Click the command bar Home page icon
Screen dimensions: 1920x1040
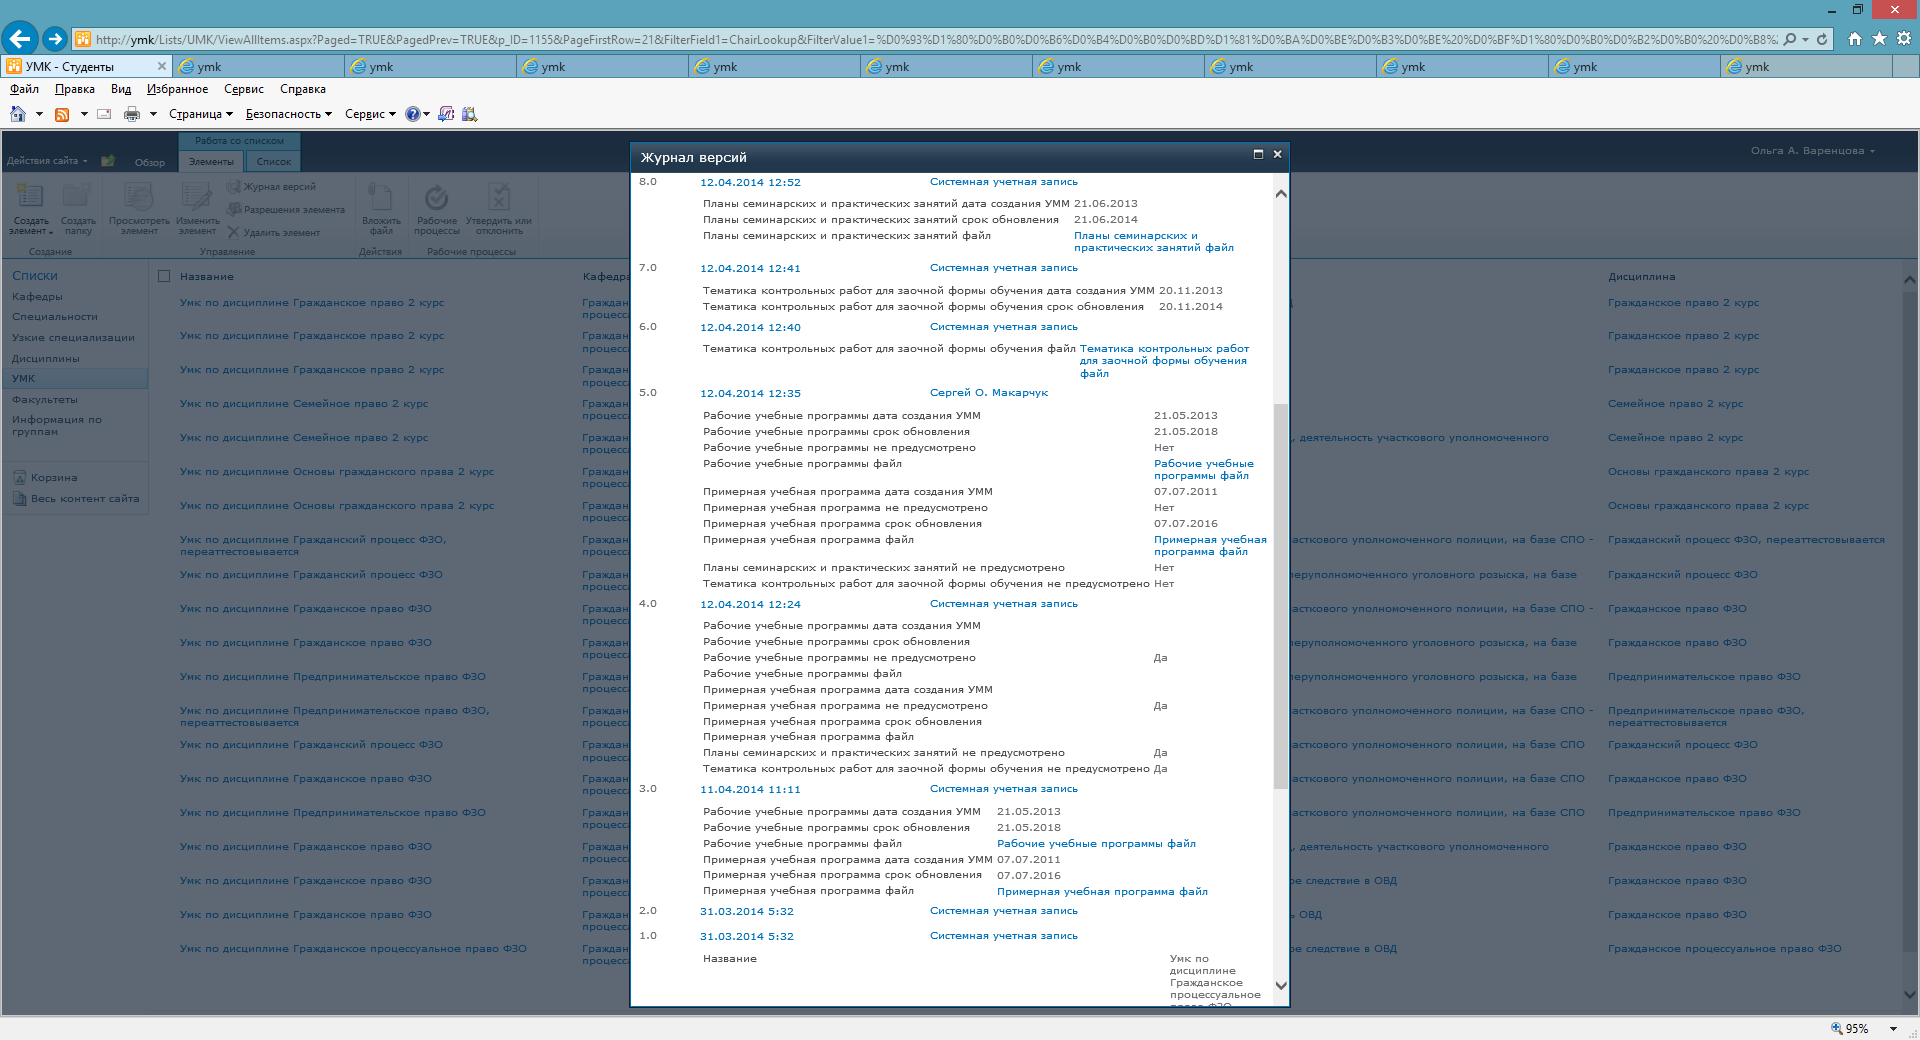click(18, 114)
